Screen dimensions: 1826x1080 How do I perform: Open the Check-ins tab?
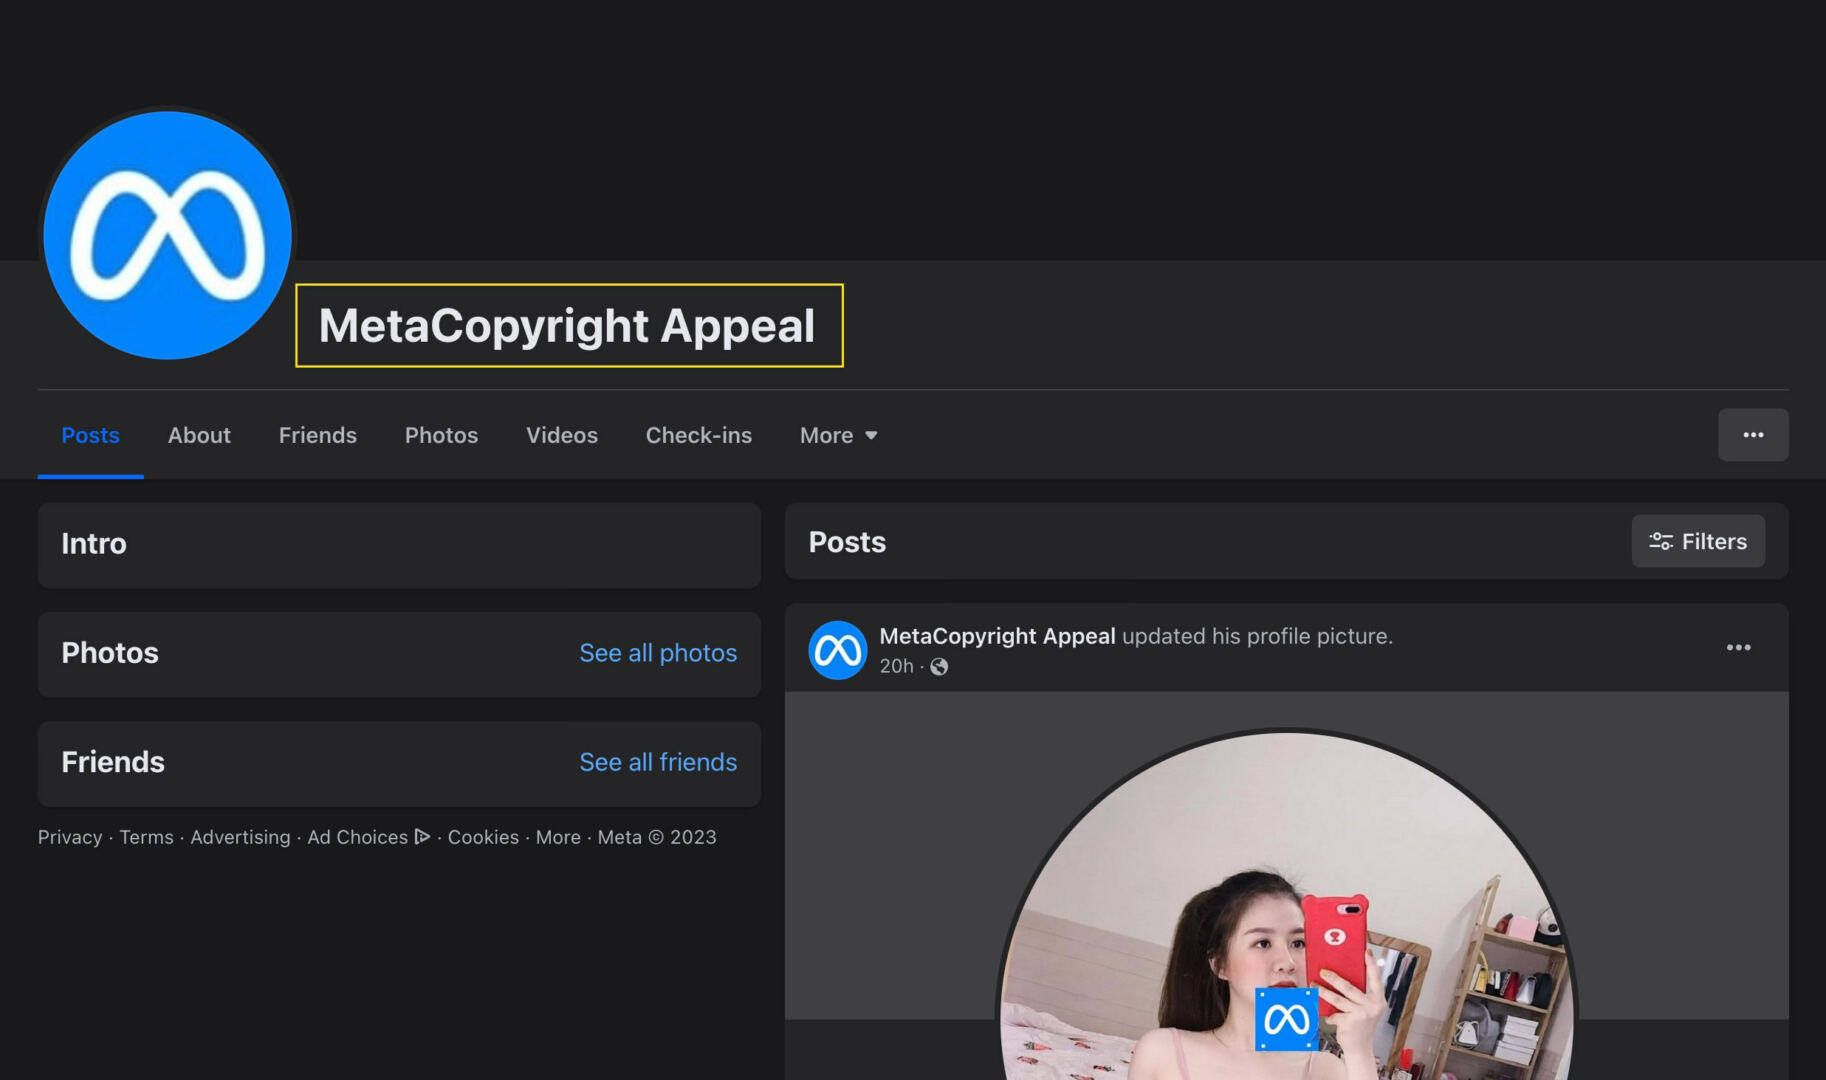(x=698, y=435)
